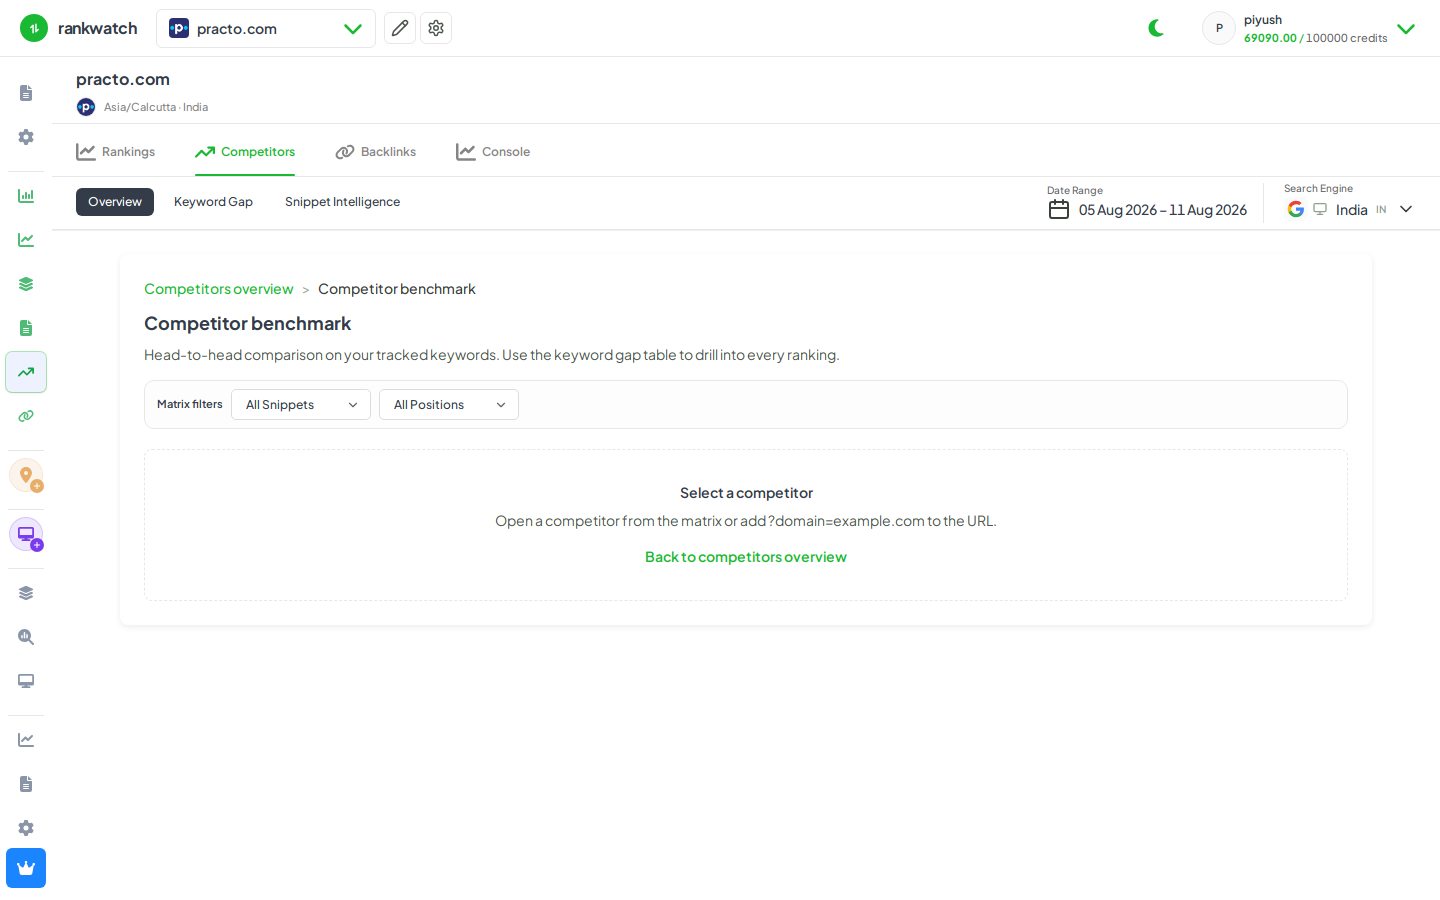The image size is (1440, 900).
Task: Click the grey document icon atop the sidebar
Action: tap(26, 93)
